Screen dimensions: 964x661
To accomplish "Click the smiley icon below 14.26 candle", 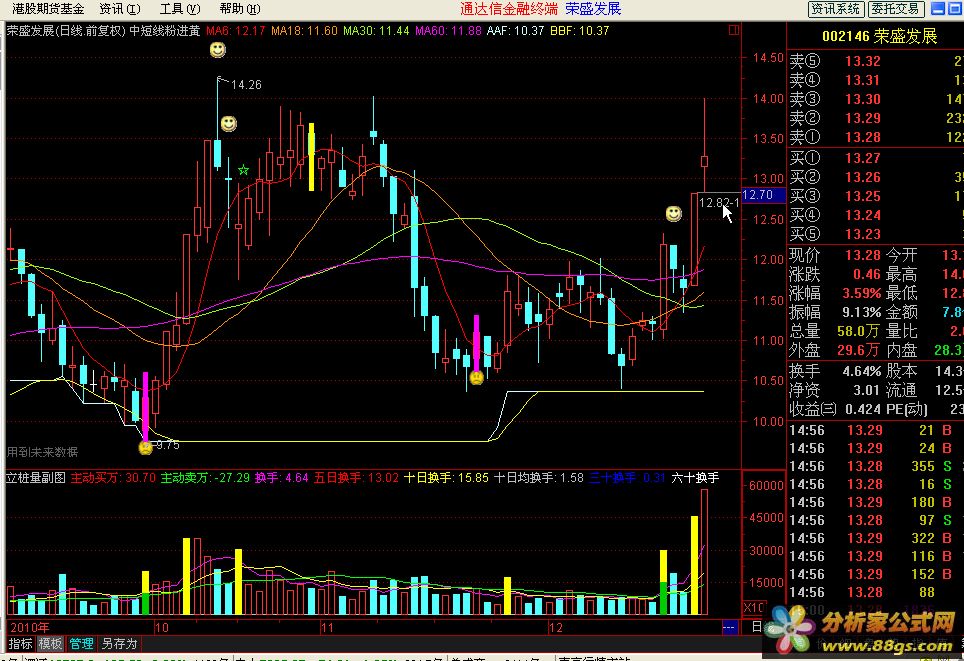I will click(x=229, y=124).
